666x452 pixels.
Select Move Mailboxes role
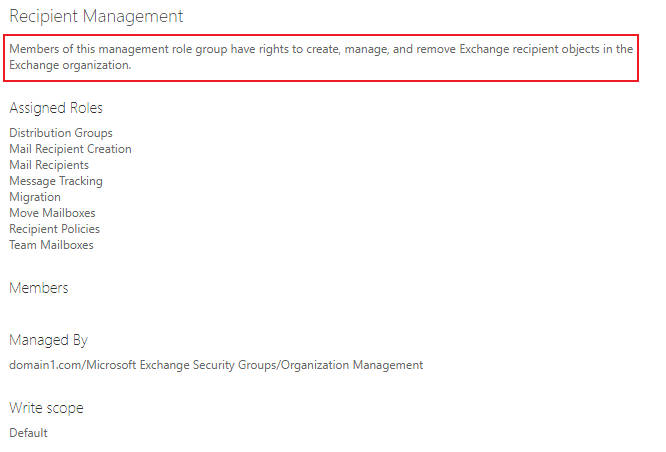coord(52,213)
